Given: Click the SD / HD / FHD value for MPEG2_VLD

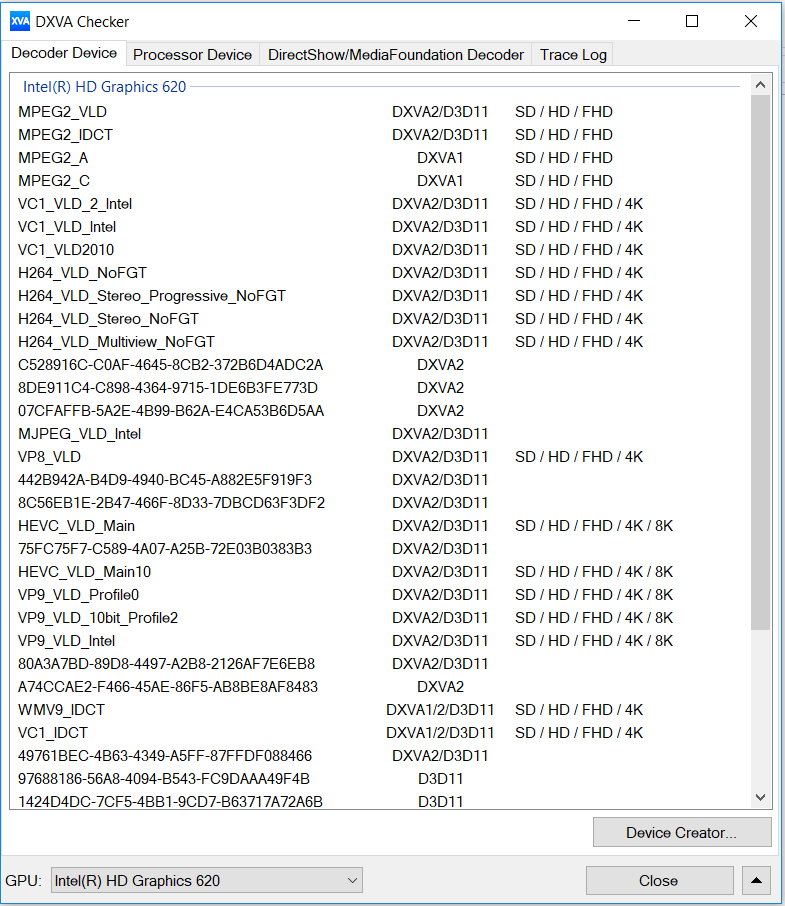Looking at the screenshot, I should [564, 112].
